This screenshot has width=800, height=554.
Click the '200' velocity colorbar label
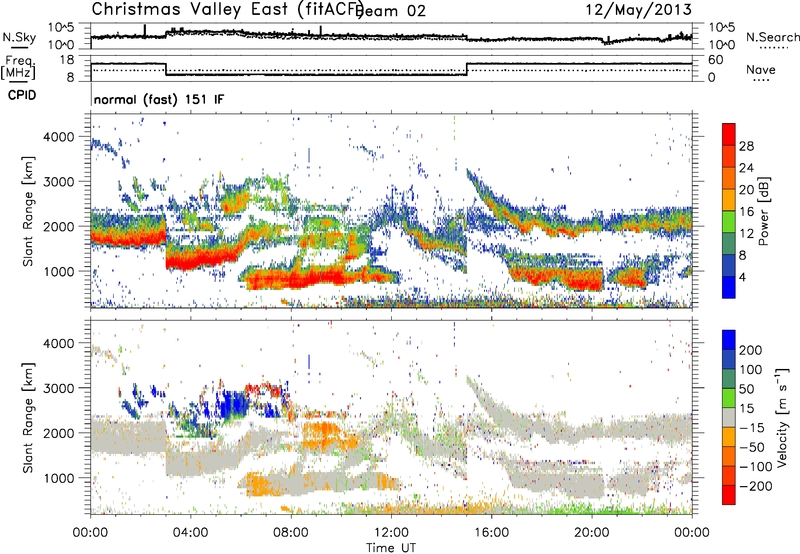click(750, 350)
